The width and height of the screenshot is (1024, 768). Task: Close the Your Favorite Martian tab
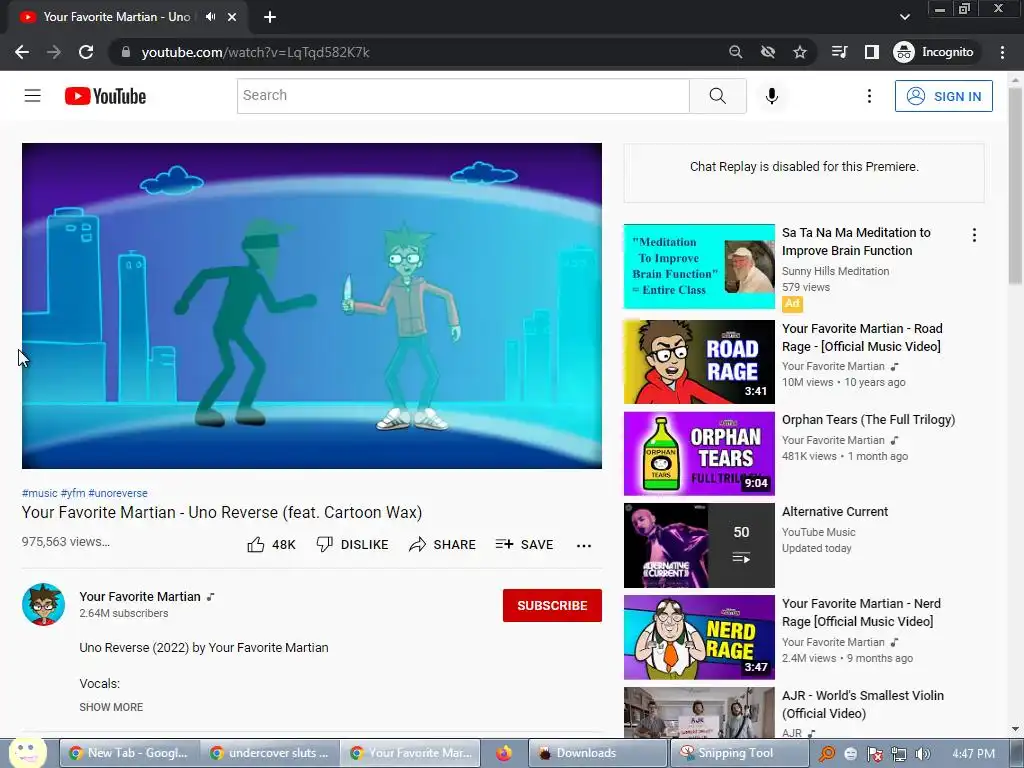point(232,17)
